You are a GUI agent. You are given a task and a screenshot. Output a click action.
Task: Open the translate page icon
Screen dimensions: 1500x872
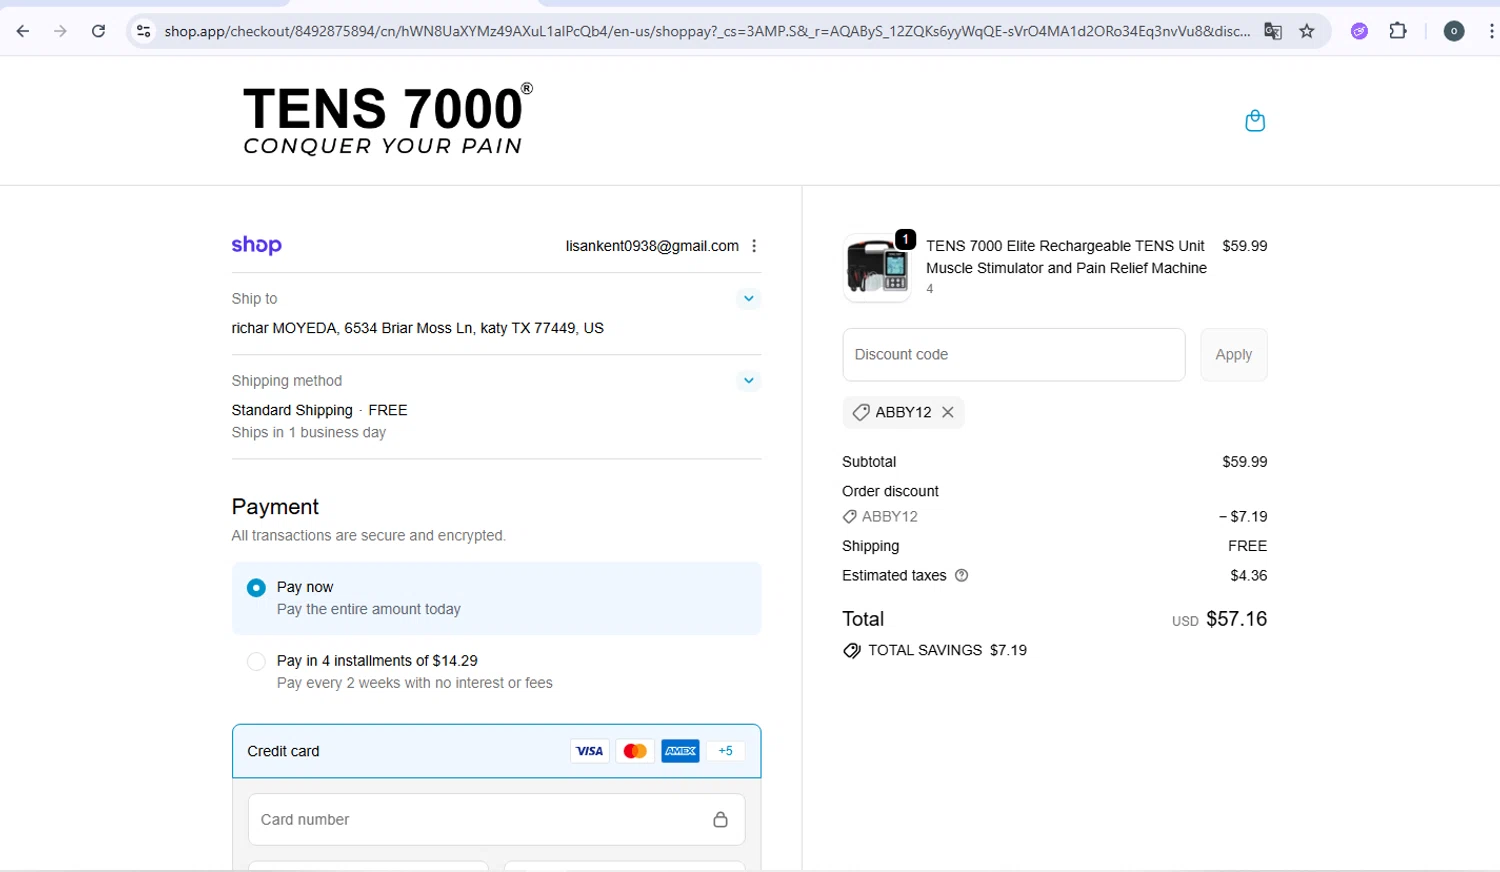coord(1273,31)
